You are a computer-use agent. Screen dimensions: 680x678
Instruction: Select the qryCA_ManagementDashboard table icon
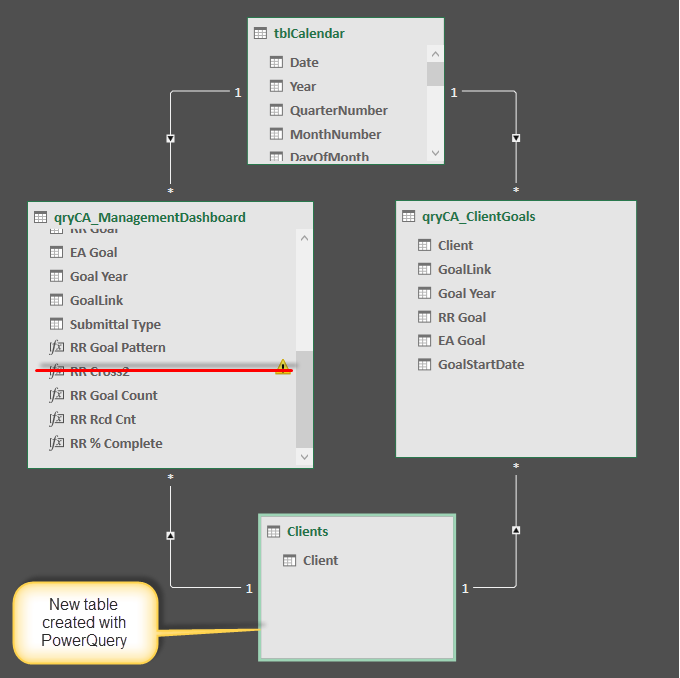40,217
